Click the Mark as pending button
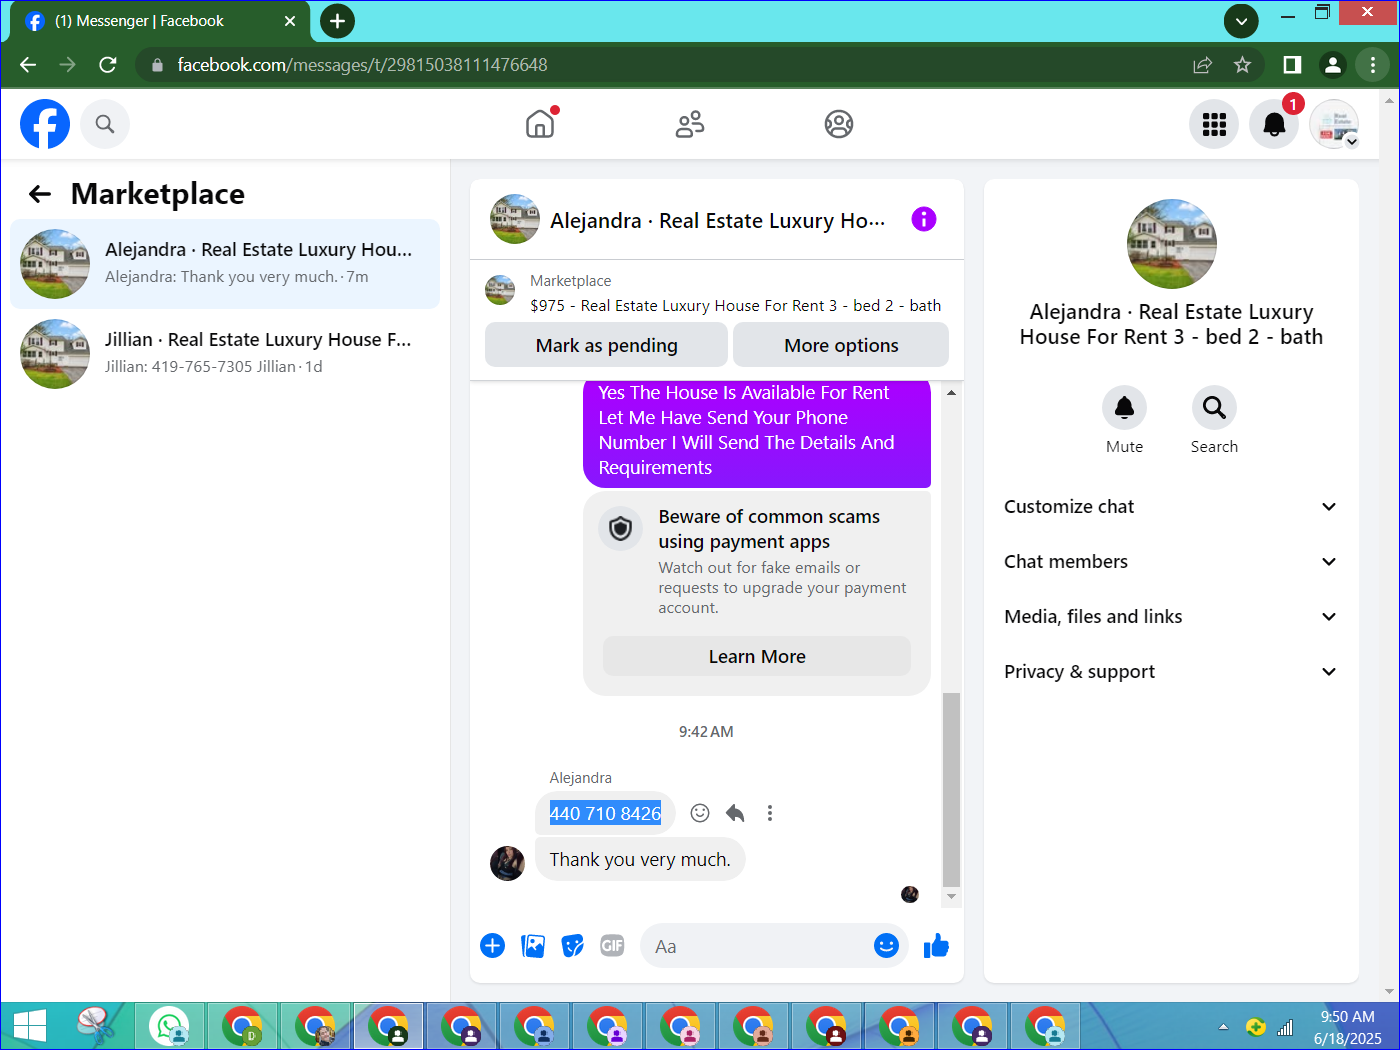The height and width of the screenshot is (1050, 1400). coord(606,345)
